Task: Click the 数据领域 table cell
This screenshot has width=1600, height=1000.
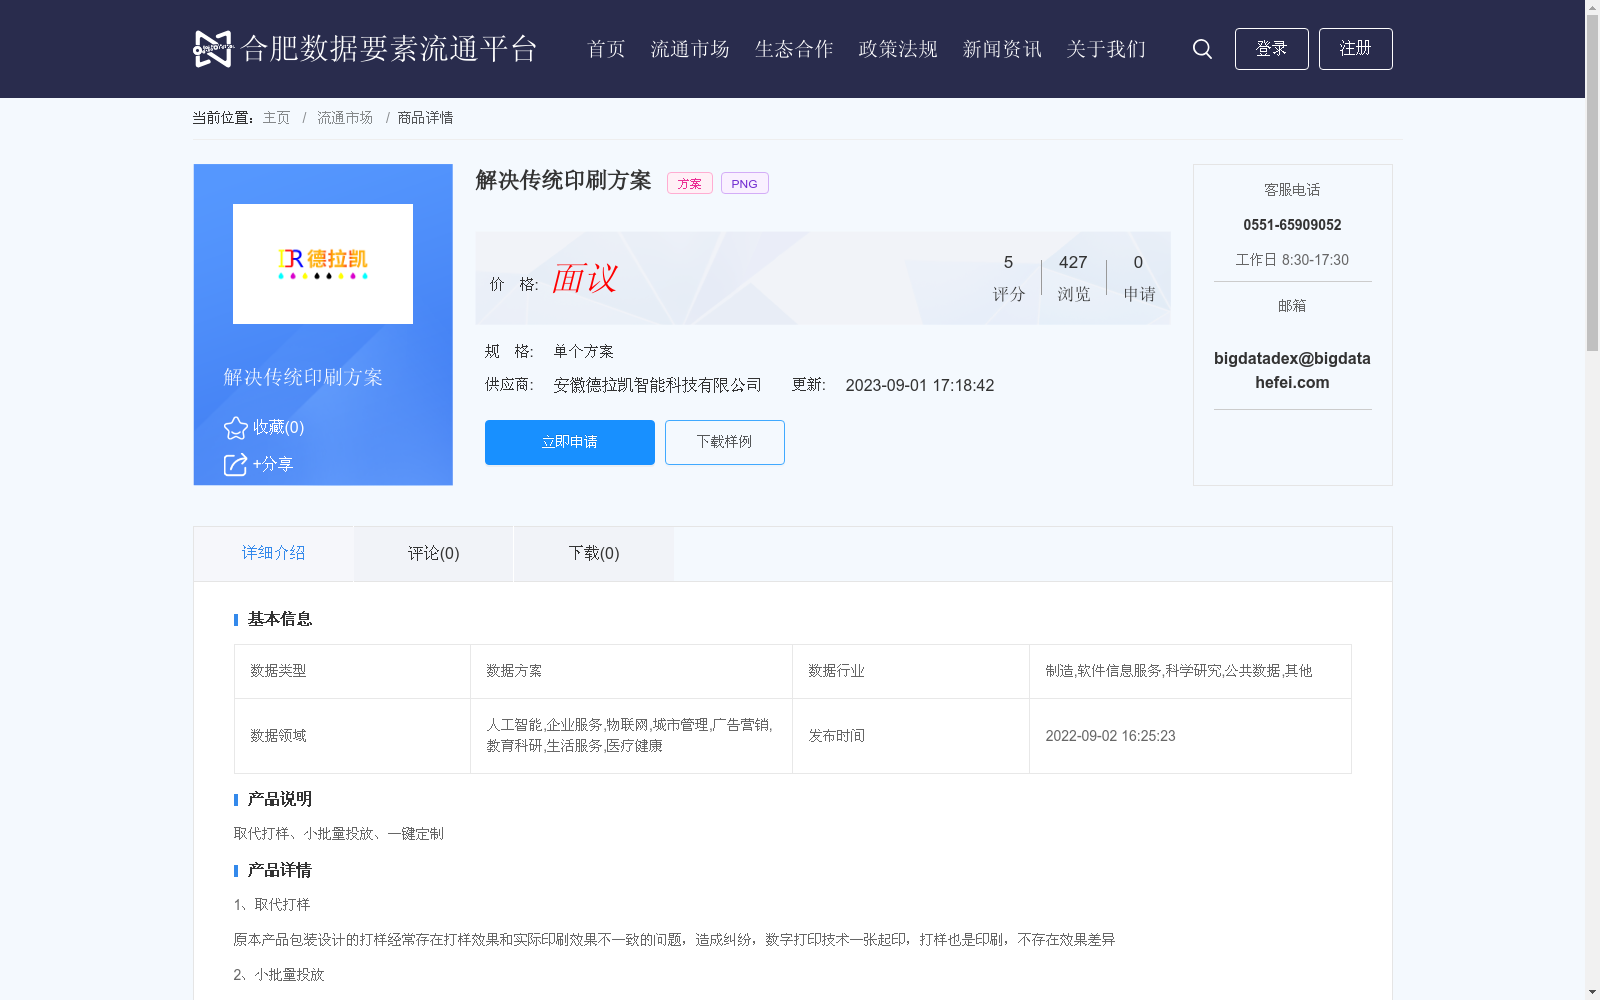Action: (352, 736)
